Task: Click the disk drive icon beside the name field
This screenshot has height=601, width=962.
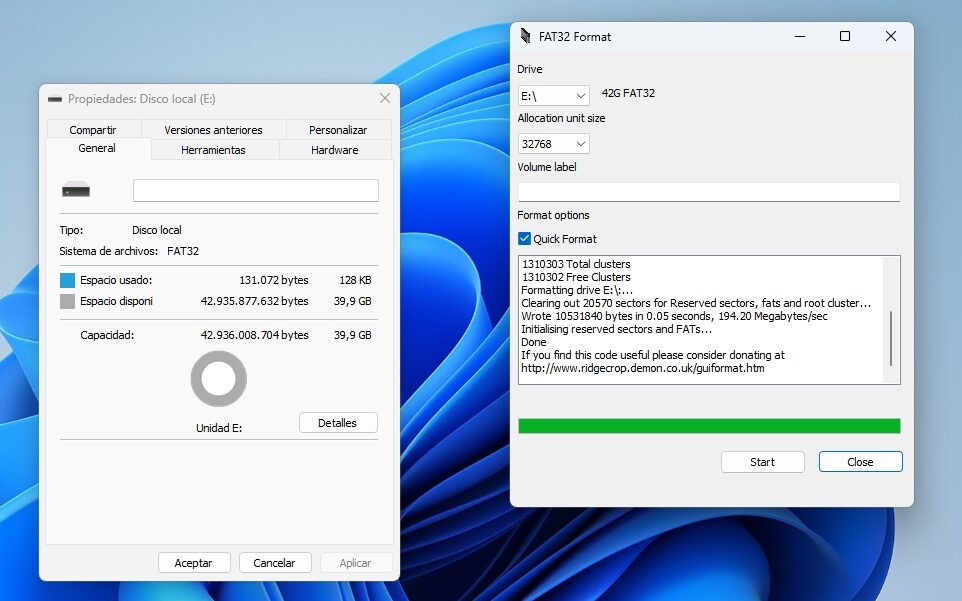Action: click(x=76, y=189)
